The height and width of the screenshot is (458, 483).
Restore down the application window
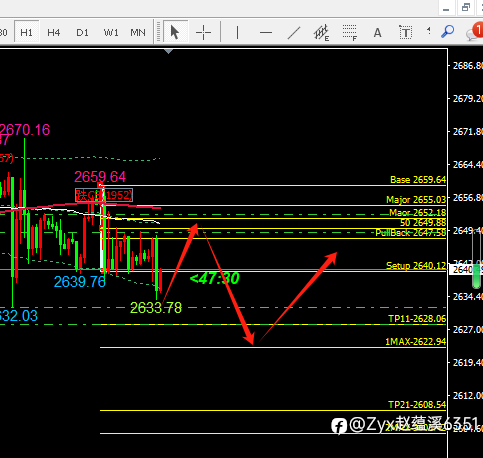(466, 8)
